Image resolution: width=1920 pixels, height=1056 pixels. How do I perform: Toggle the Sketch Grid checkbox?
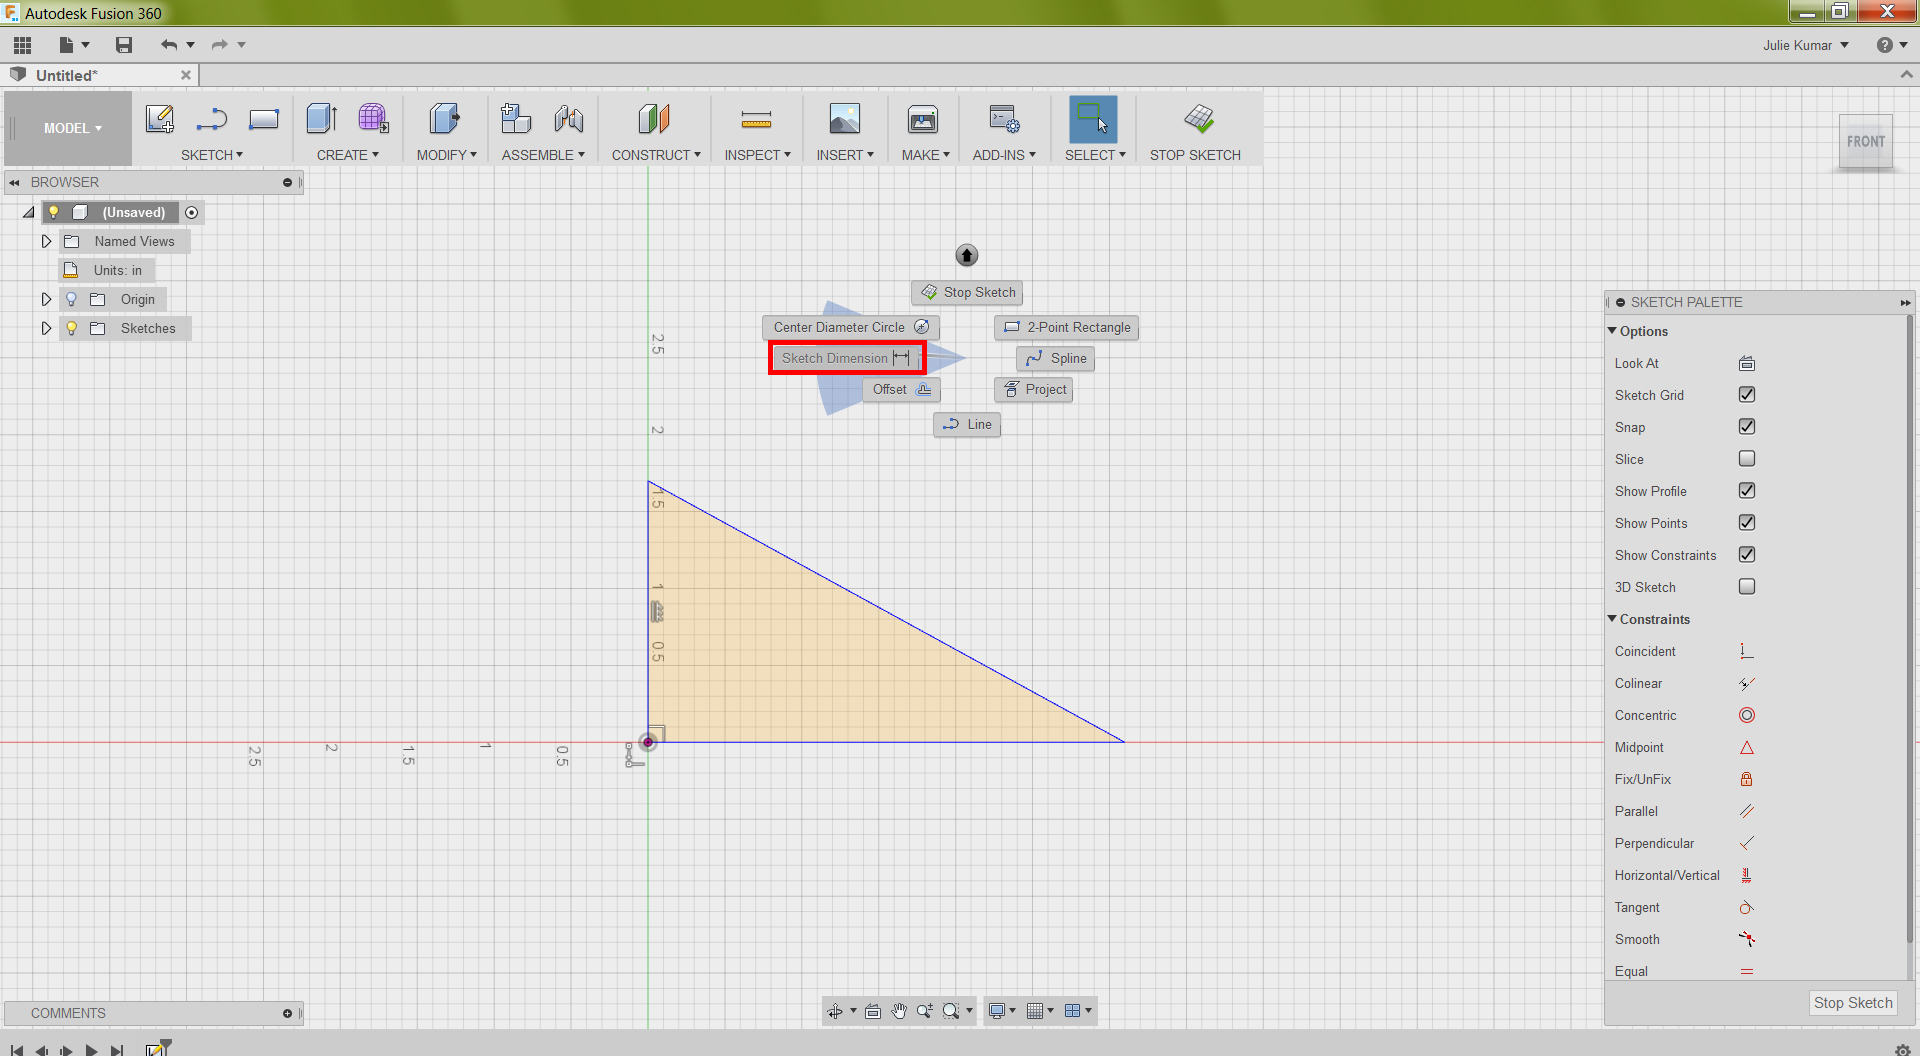click(1747, 395)
